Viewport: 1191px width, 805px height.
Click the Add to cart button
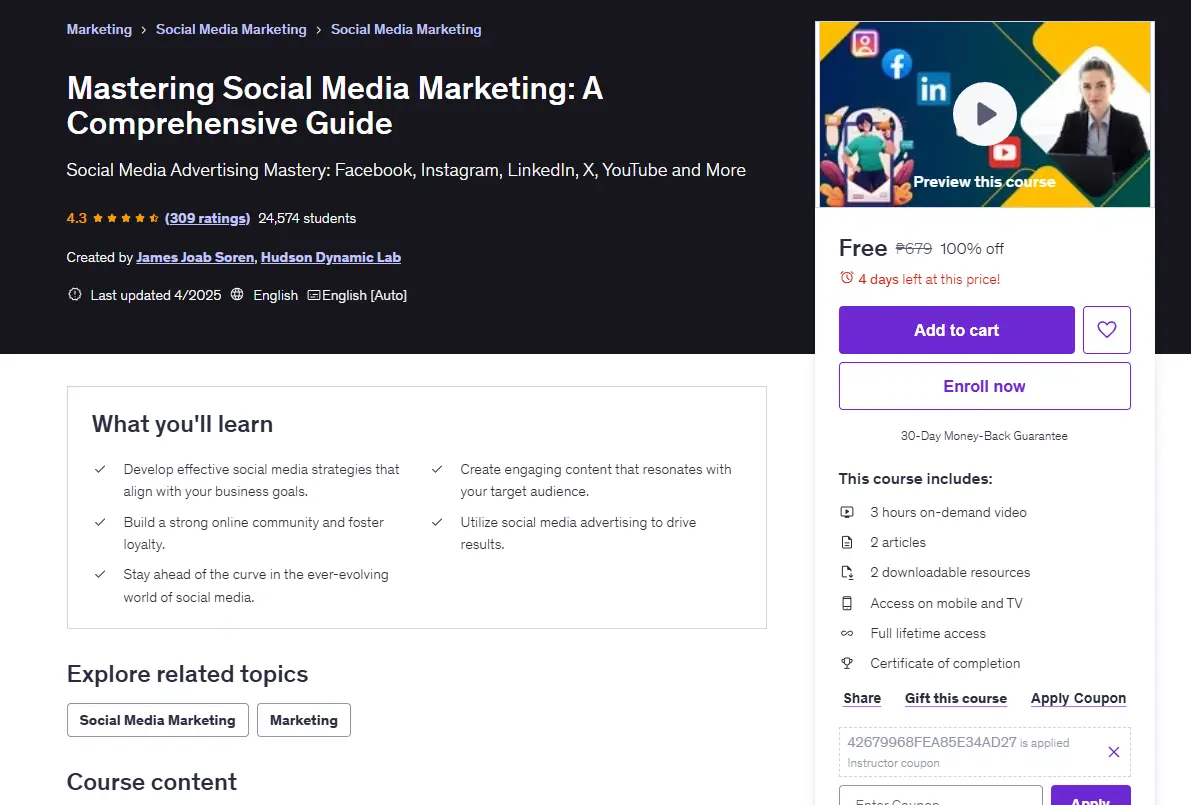tap(956, 330)
